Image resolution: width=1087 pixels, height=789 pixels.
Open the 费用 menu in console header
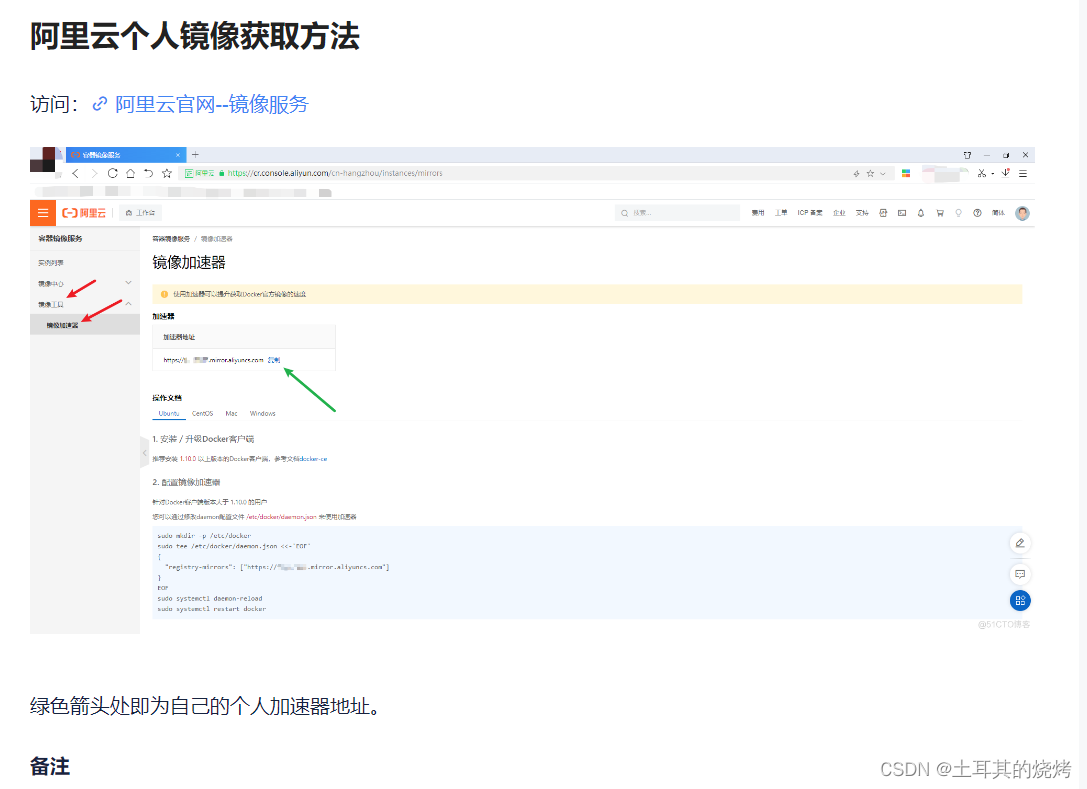point(758,213)
